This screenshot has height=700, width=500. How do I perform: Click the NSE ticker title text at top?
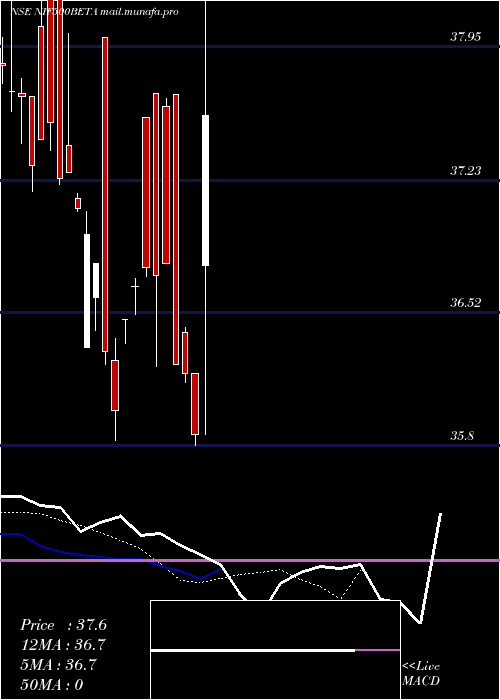click(x=94, y=12)
